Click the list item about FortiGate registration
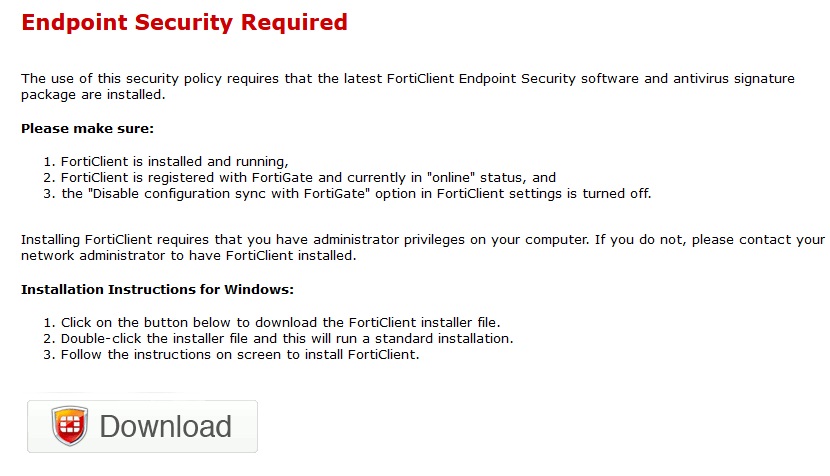The width and height of the screenshot is (830, 476). 308,177
